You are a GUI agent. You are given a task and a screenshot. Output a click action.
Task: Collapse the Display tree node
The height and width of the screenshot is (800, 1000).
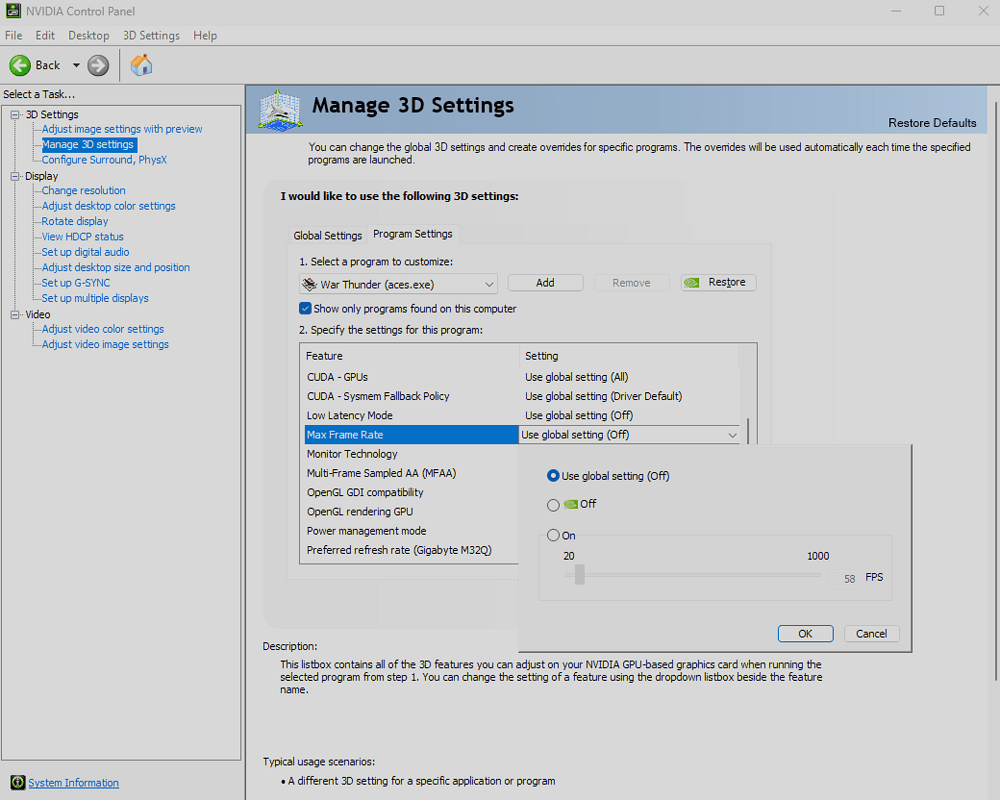15,176
